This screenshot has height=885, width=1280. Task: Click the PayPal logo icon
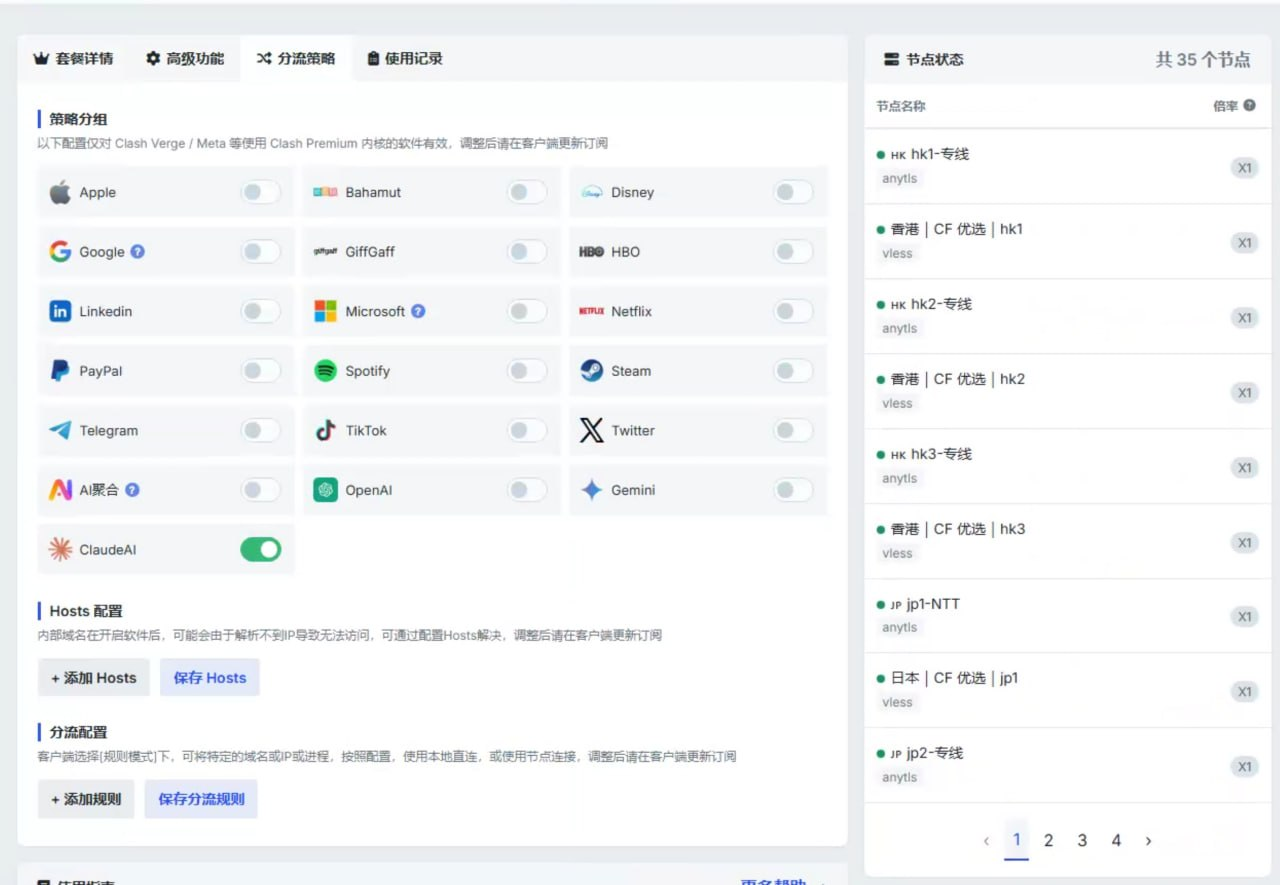(x=60, y=371)
